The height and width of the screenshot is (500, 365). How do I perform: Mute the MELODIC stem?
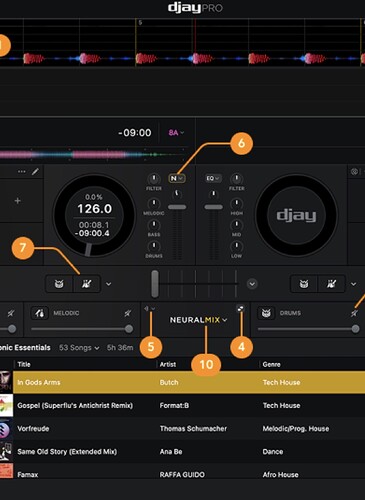128,313
